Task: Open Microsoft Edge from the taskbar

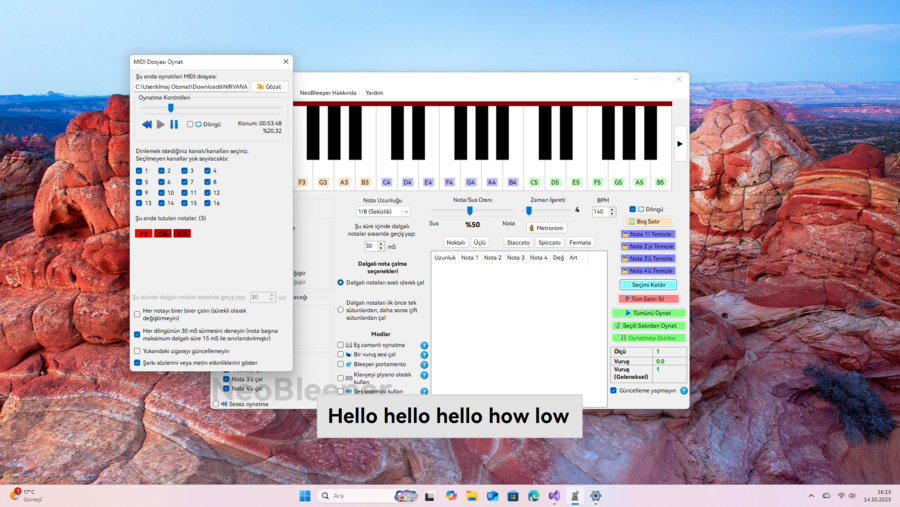Action: [x=534, y=496]
